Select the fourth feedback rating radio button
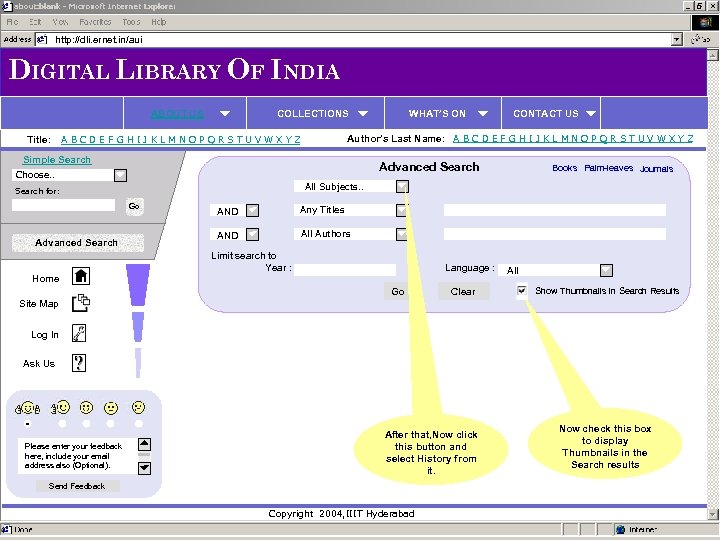720x540 pixels. (111, 424)
